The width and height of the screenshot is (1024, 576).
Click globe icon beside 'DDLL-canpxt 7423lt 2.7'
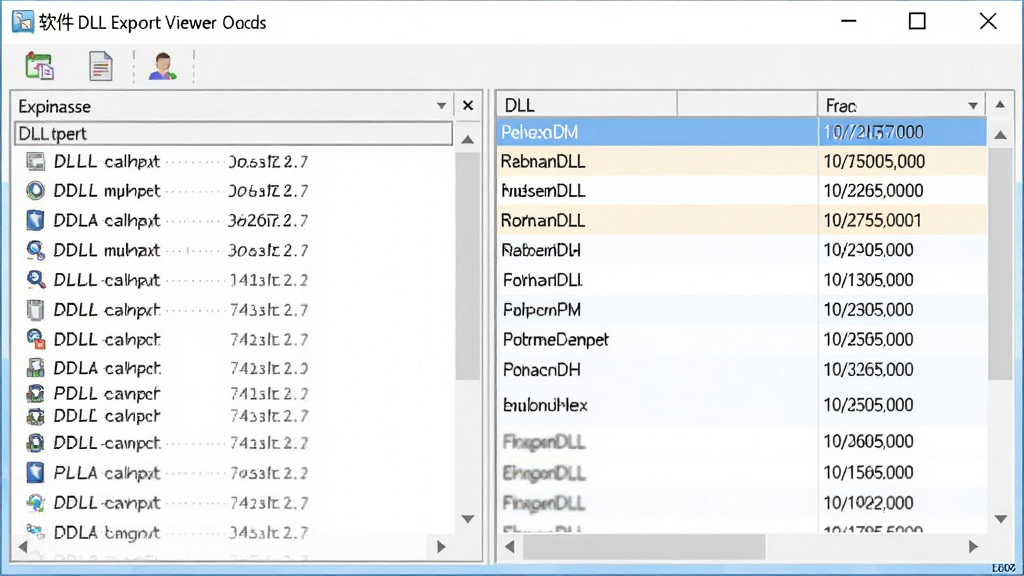(x=35, y=503)
